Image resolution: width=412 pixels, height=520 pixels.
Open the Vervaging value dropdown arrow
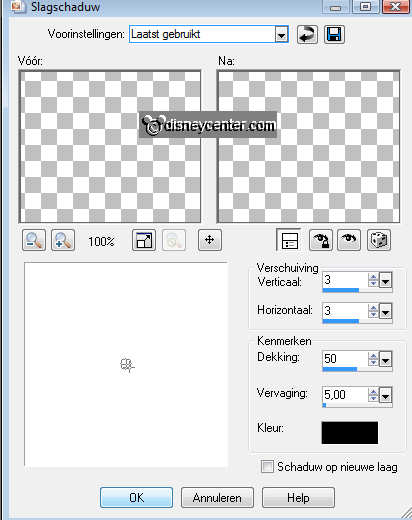pyautogui.click(x=385, y=395)
